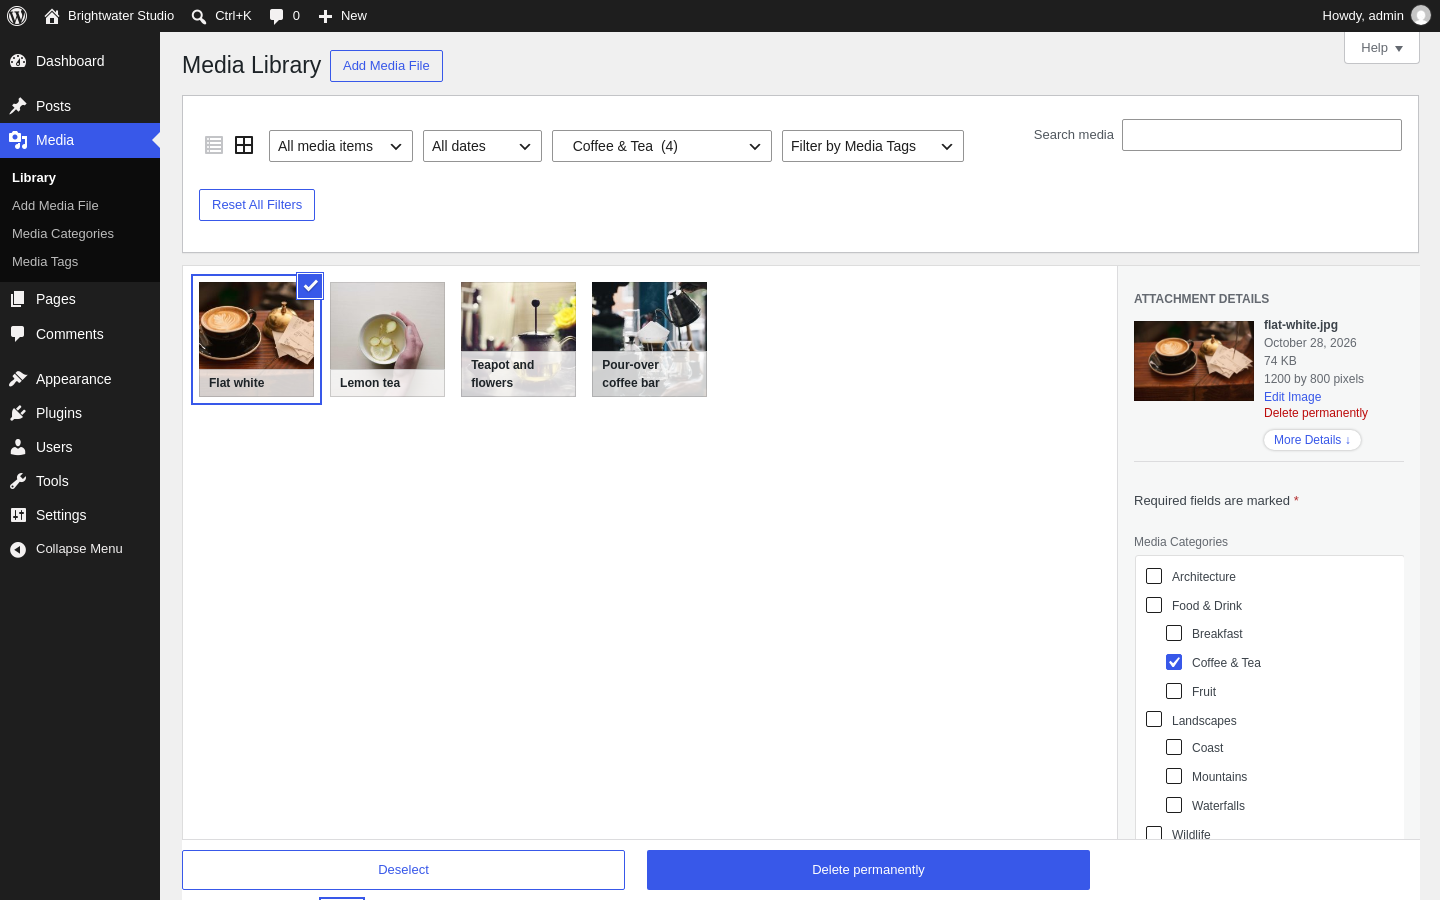The image size is (1440, 900).
Task: Open the All dates dropdown
Action: [482, 146]
